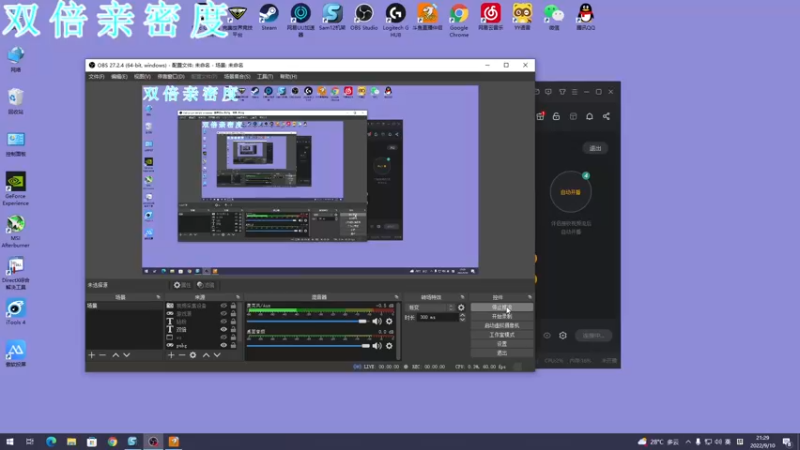Viewport: 800px width, 450px height.
Task: Pop out the 转场特效 dock via header icon
Action: point(463,297)
